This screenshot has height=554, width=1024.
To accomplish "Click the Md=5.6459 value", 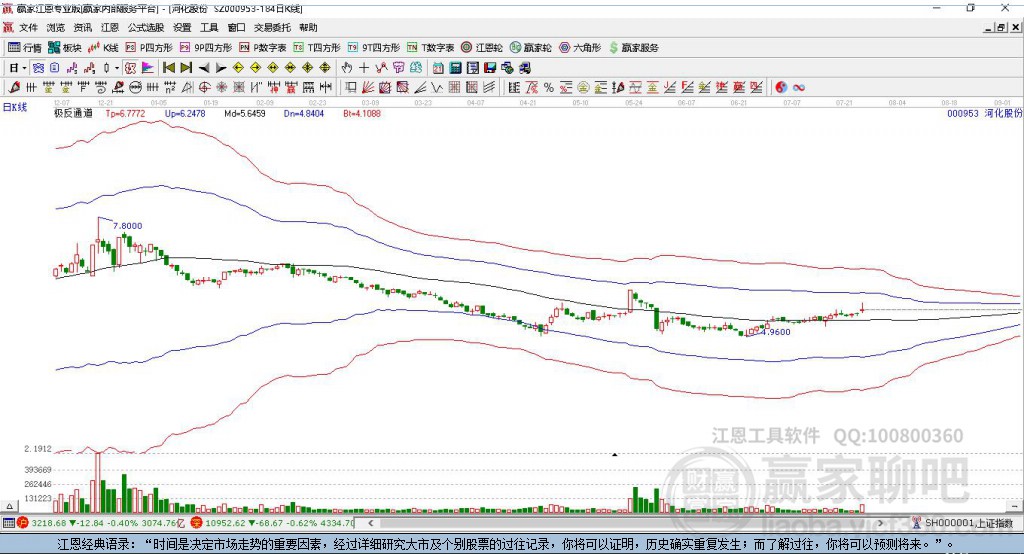I will tap(245, 113).
